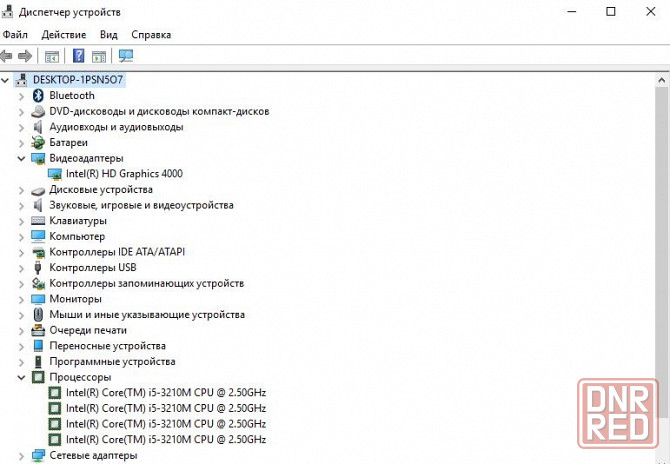Open the Действие menu

(64, 35)
